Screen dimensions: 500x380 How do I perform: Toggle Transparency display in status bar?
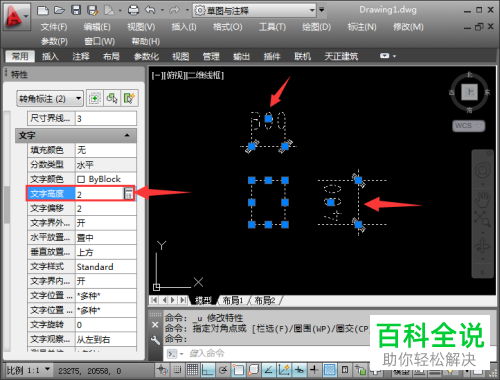[x=330, y=369]
